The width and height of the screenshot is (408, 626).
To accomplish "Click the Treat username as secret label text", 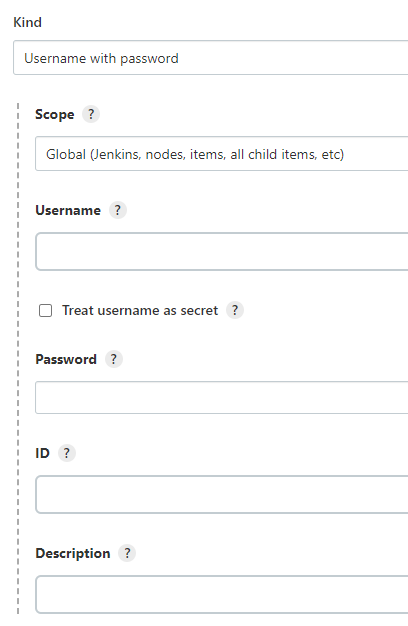I will [x=140, y=310].
